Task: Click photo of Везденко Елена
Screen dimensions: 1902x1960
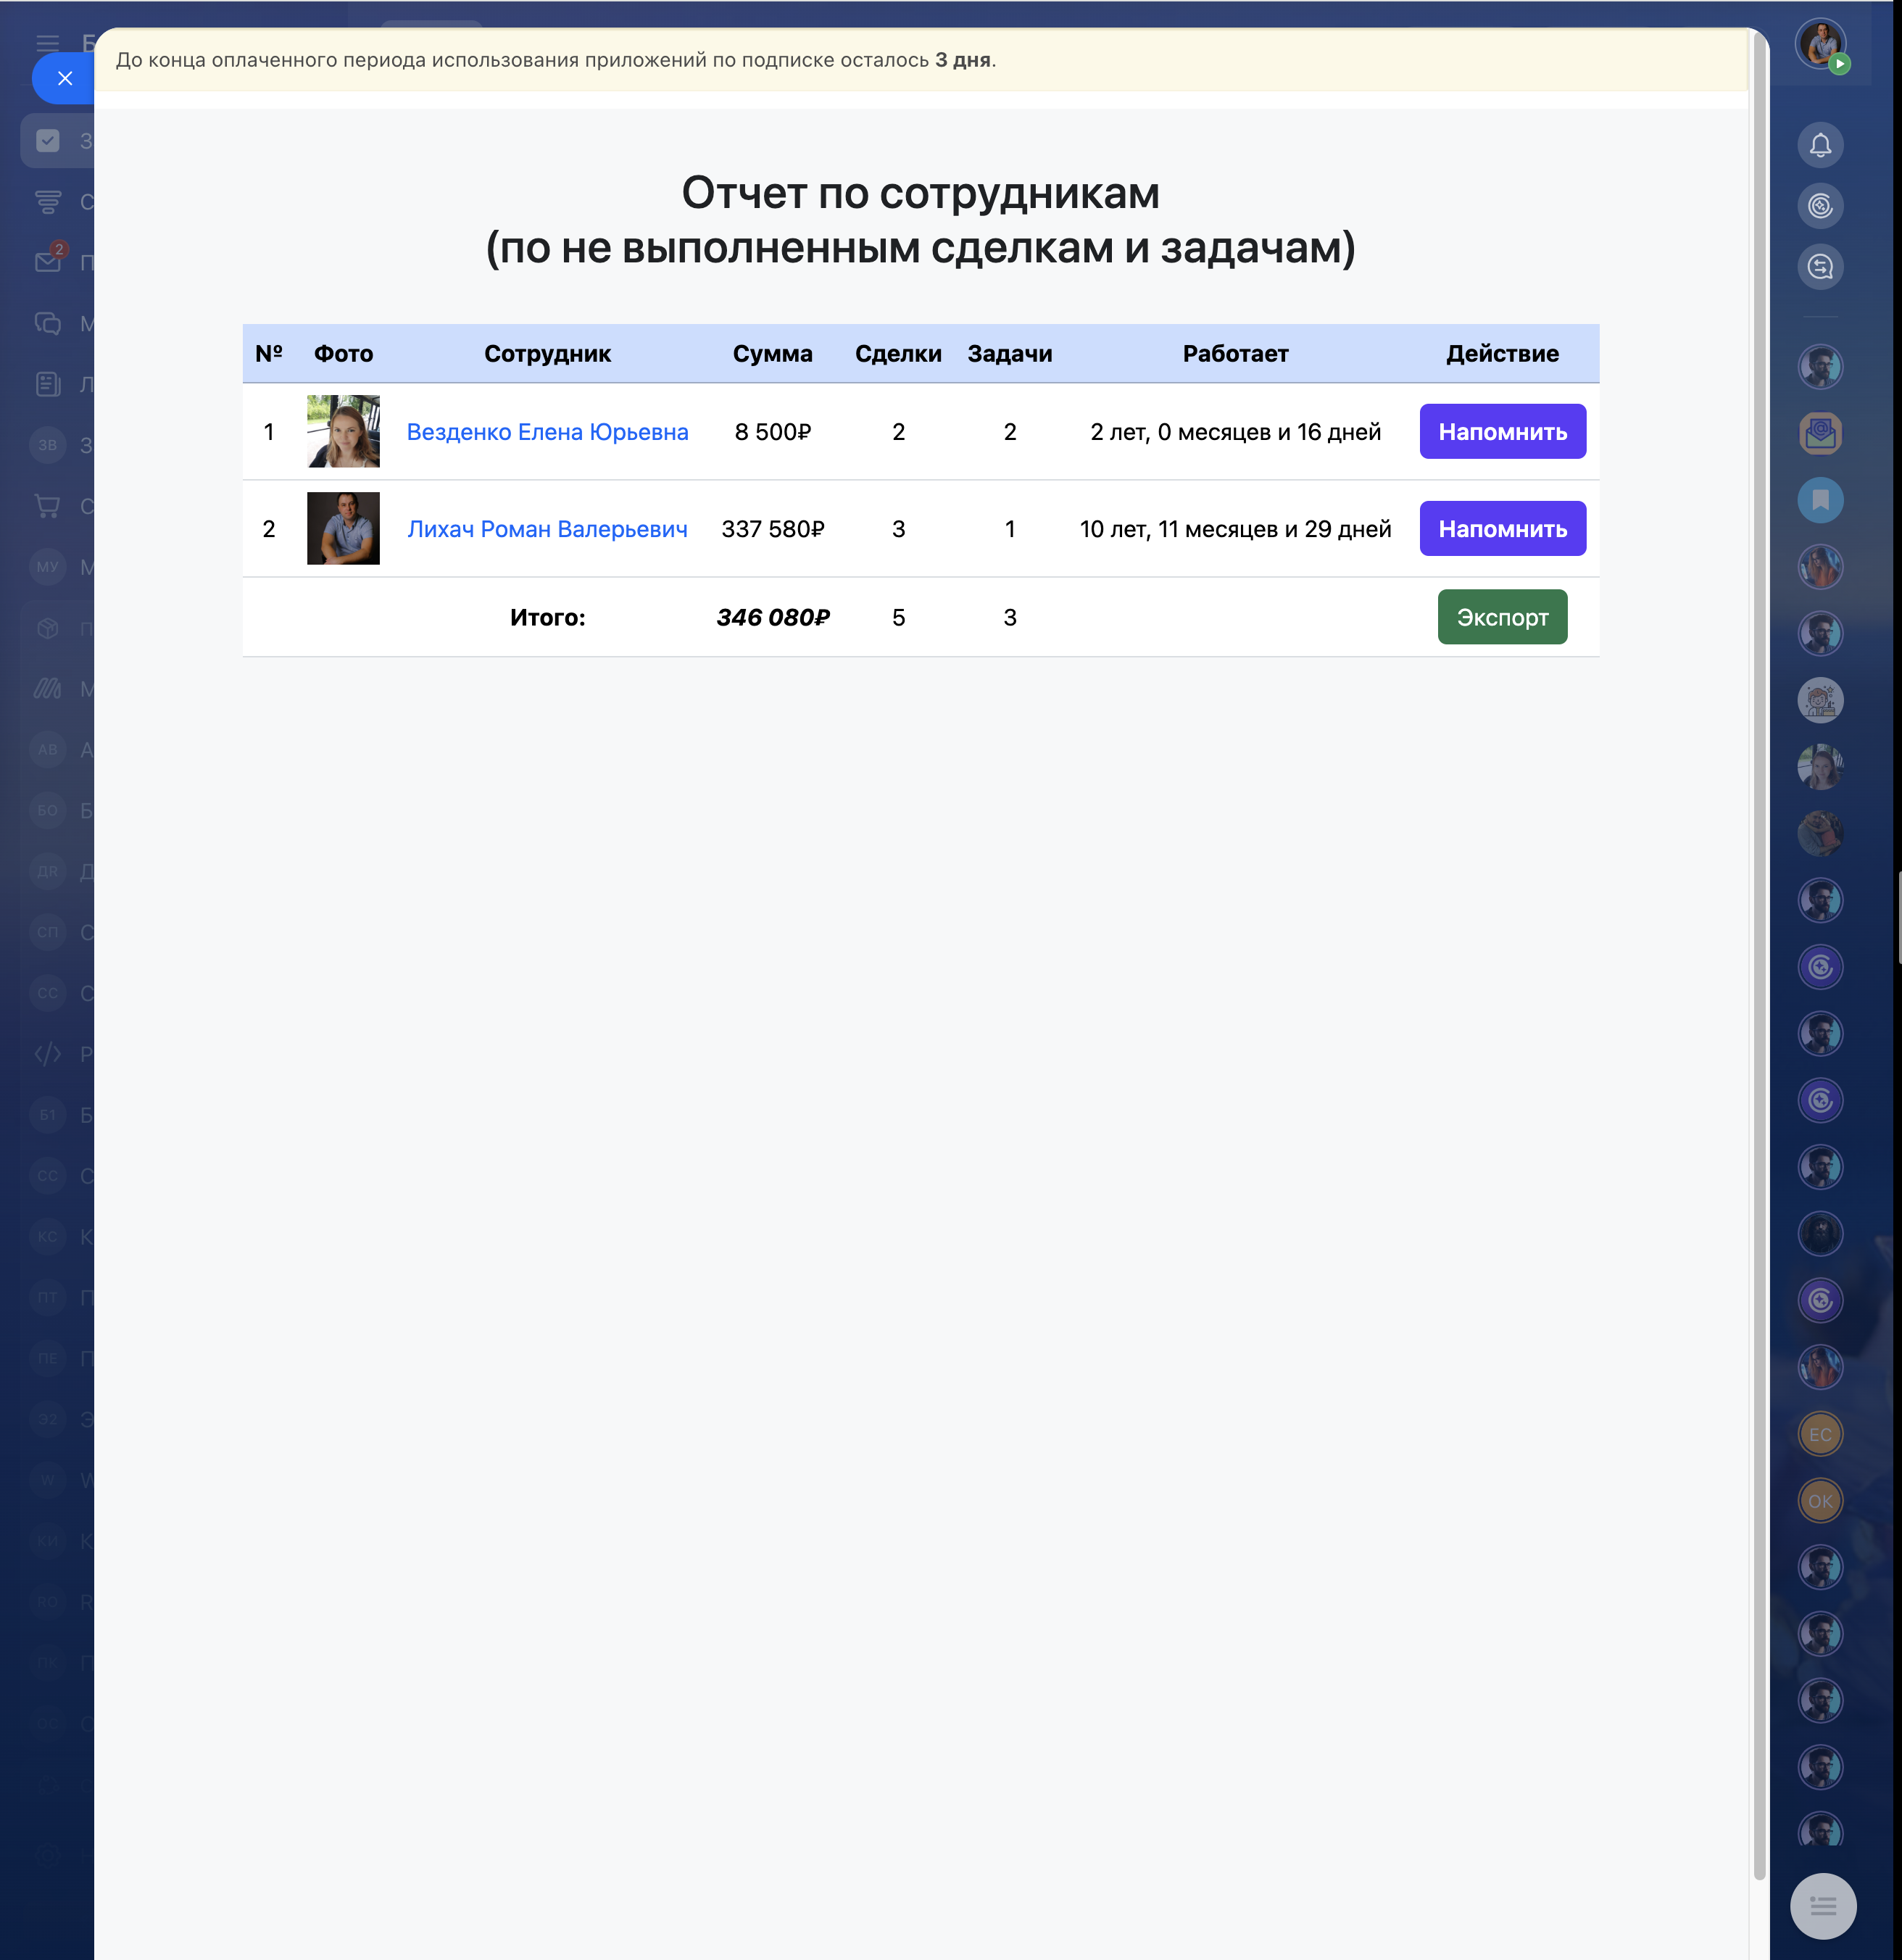Action: click(343, 432)
